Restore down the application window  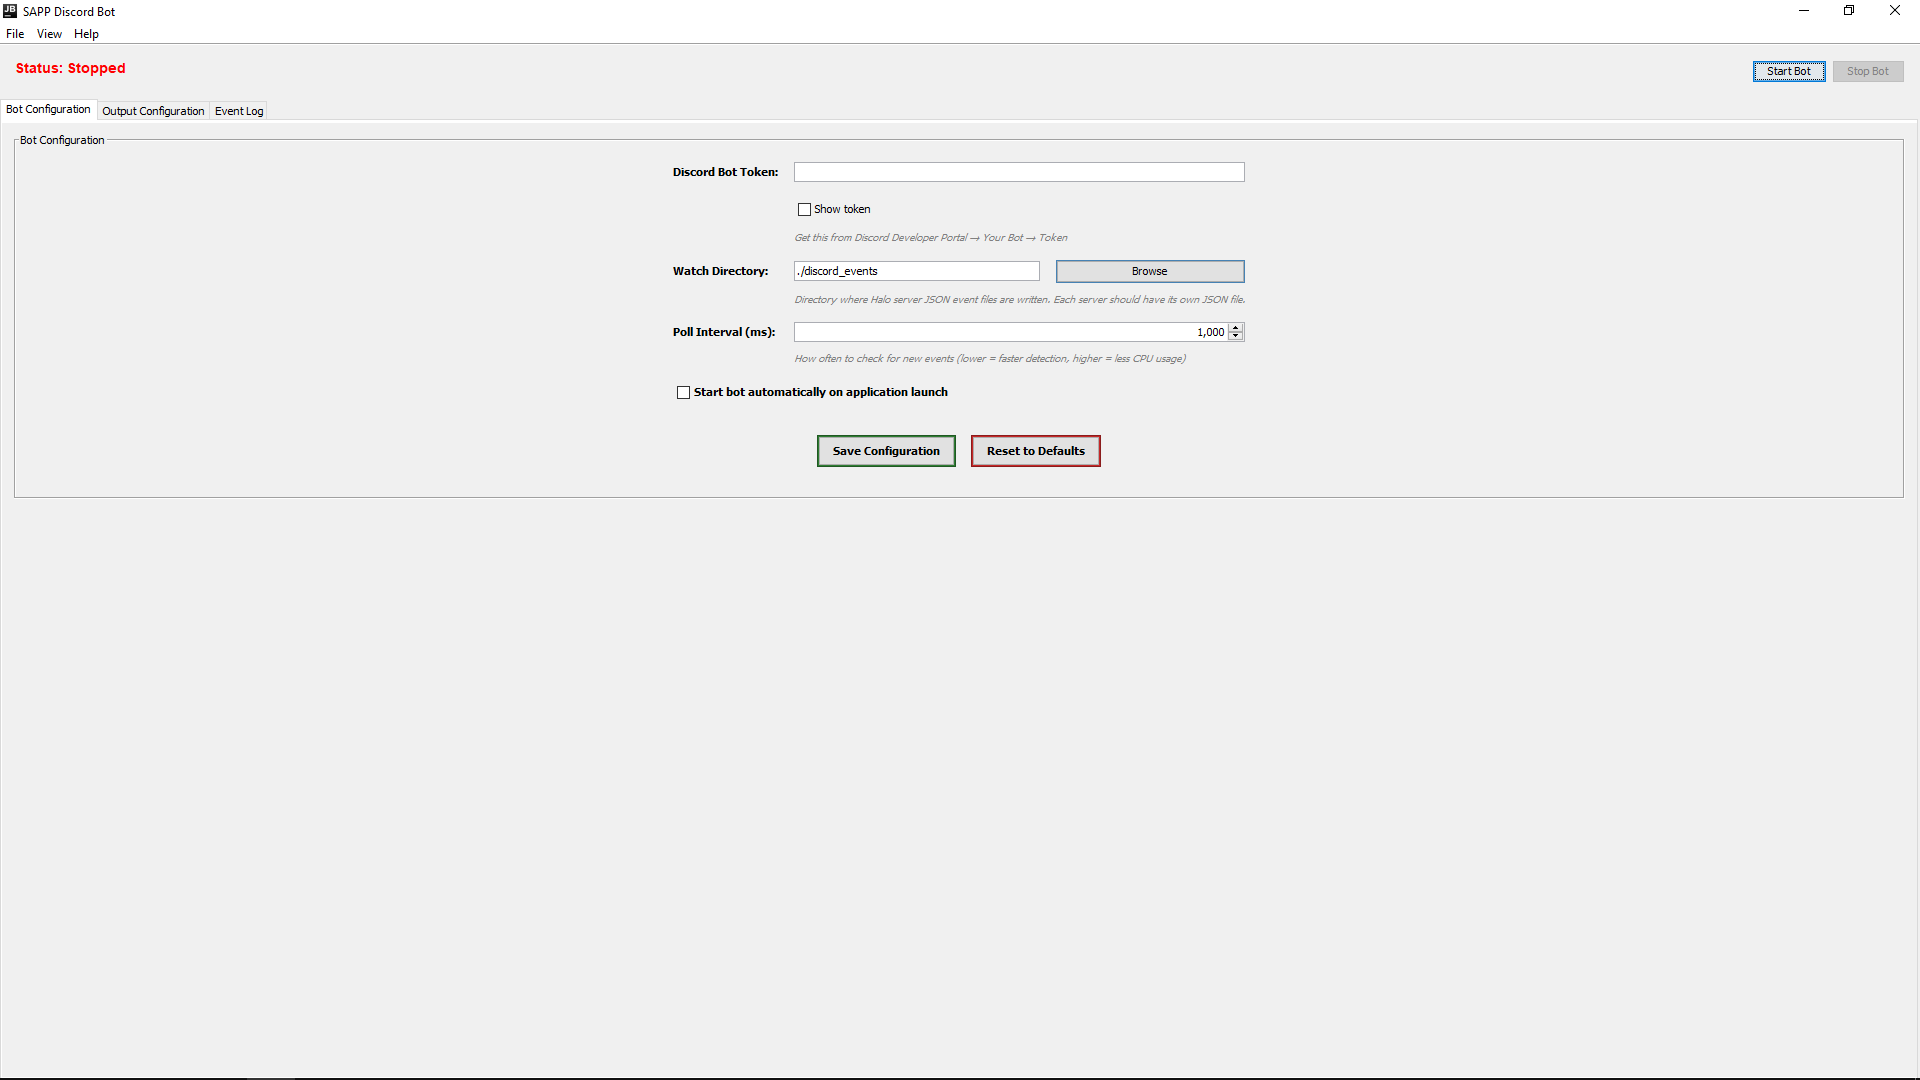[x=1849, y=11]
